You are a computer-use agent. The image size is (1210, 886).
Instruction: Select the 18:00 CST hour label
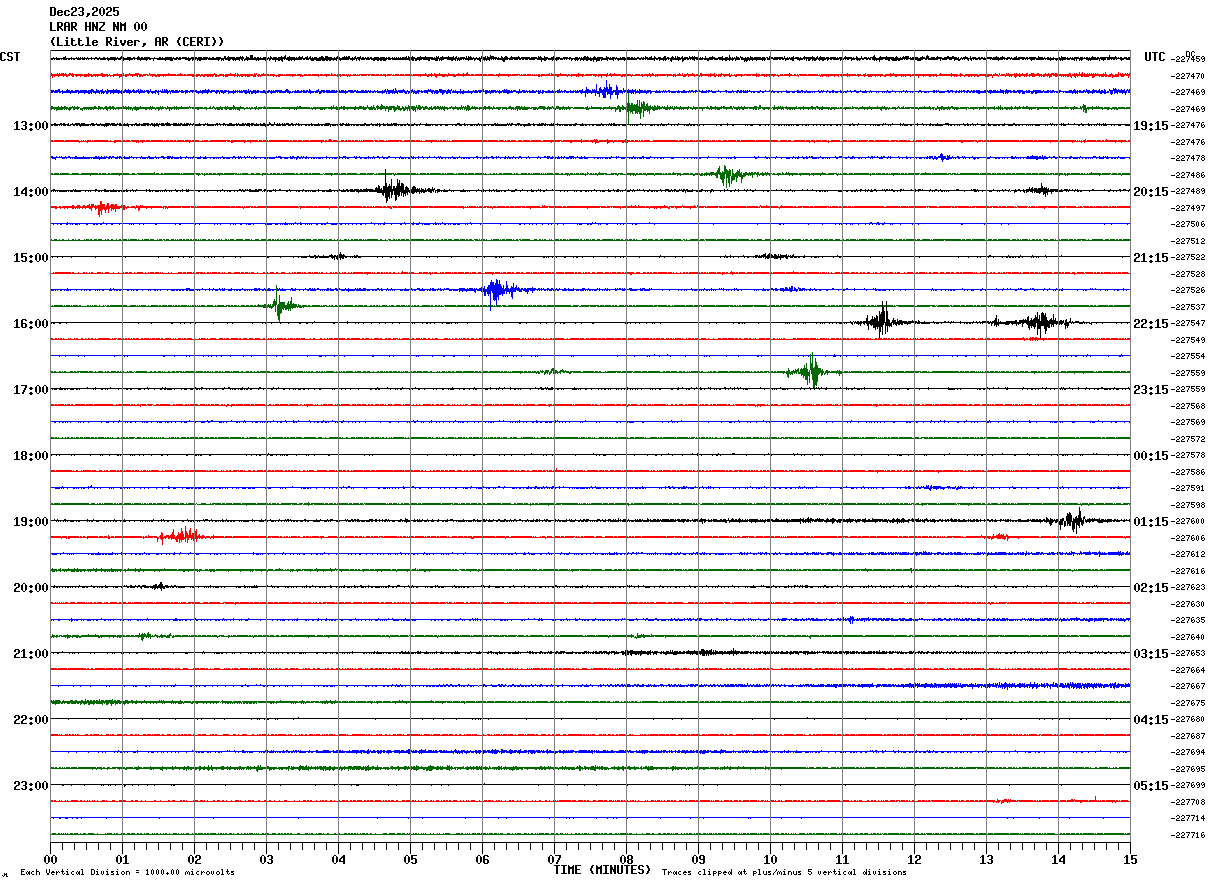[30, 456]
